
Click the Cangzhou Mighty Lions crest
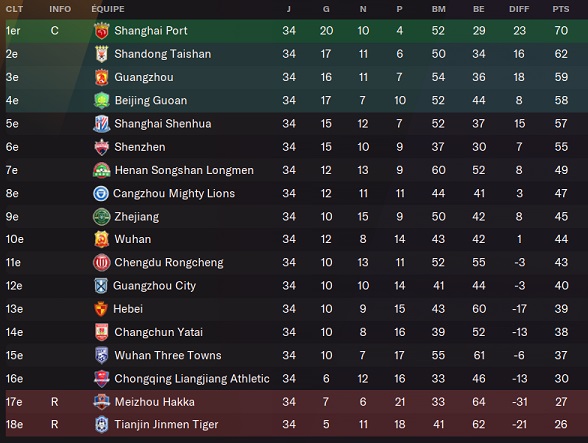pos(101,194)
